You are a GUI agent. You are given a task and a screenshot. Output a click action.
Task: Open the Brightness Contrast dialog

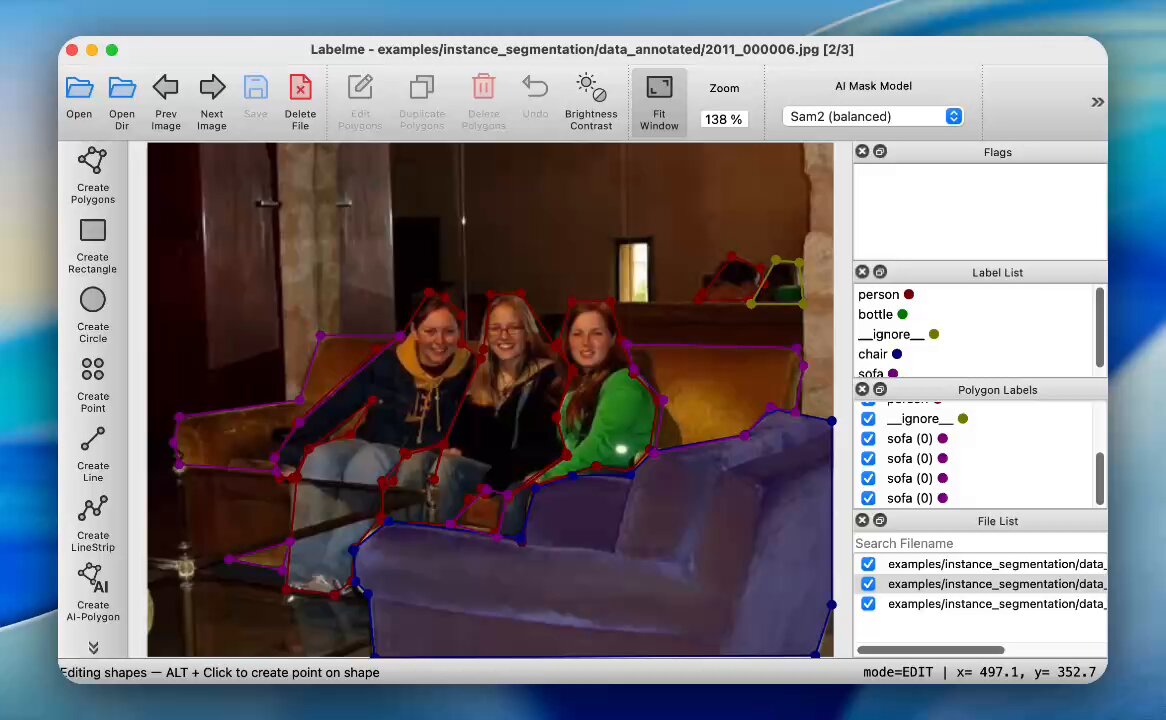[x=590, y=102]
